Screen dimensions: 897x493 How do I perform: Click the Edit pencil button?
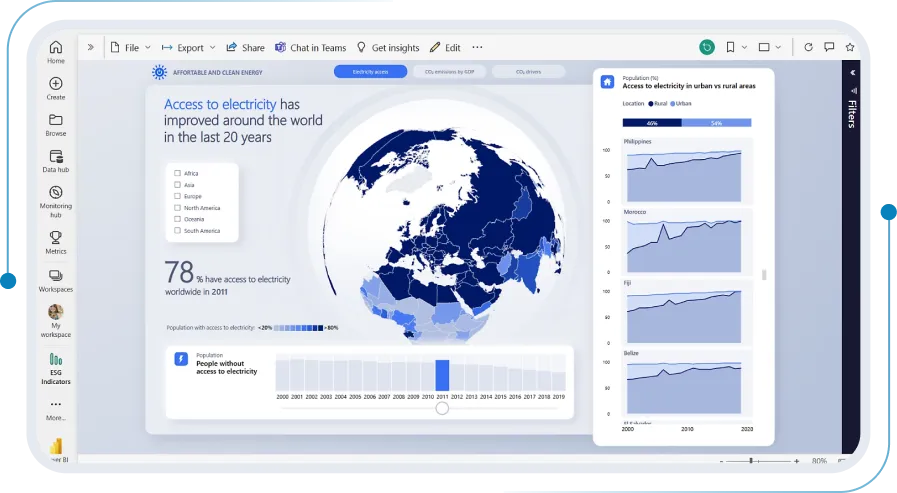[x=445, y=47]
